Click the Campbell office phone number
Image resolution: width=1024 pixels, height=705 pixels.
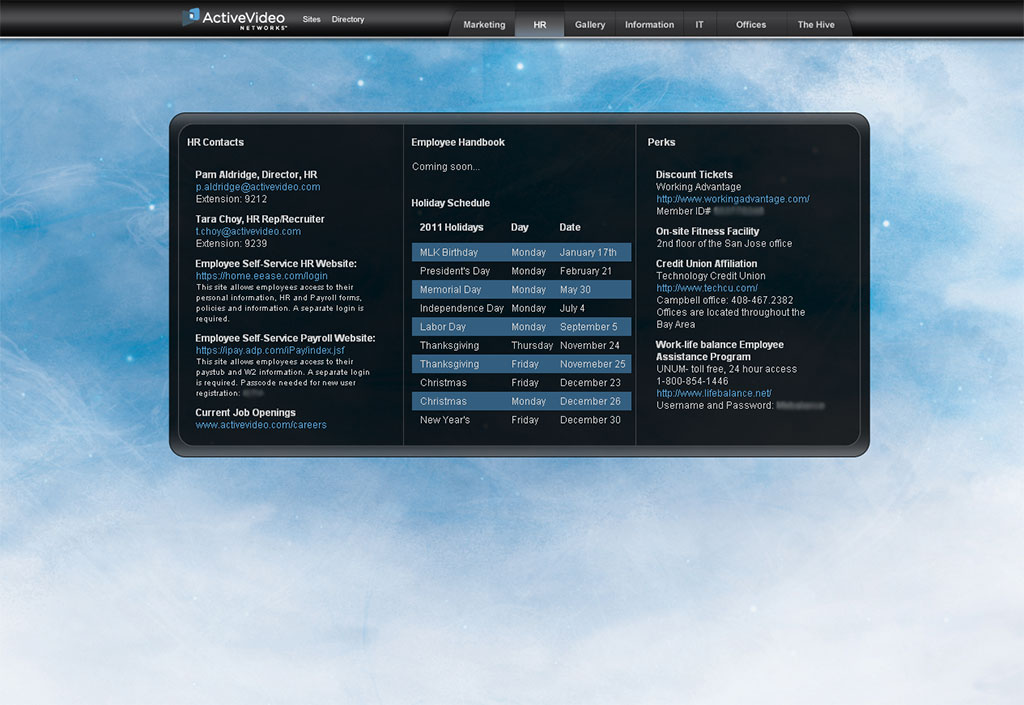point(762,300)
